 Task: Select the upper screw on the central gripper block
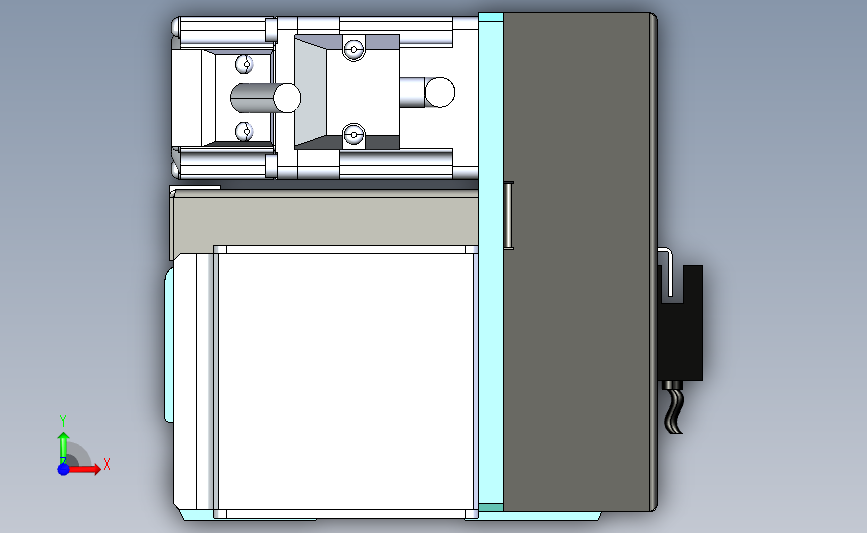click(354, 50)
